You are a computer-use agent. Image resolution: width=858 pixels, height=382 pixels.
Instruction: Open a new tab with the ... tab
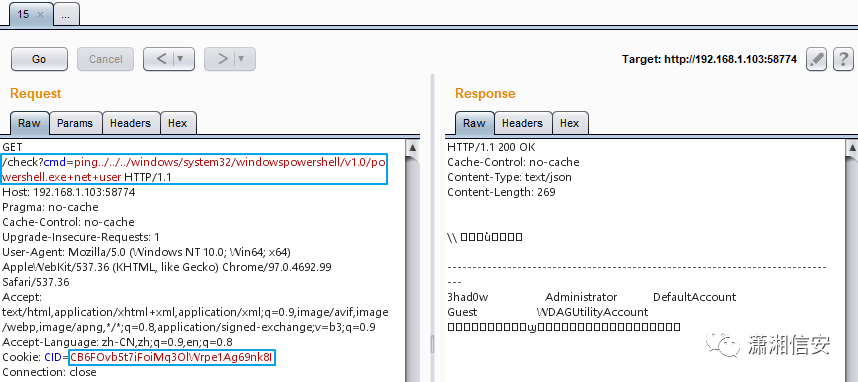(66, 15)
